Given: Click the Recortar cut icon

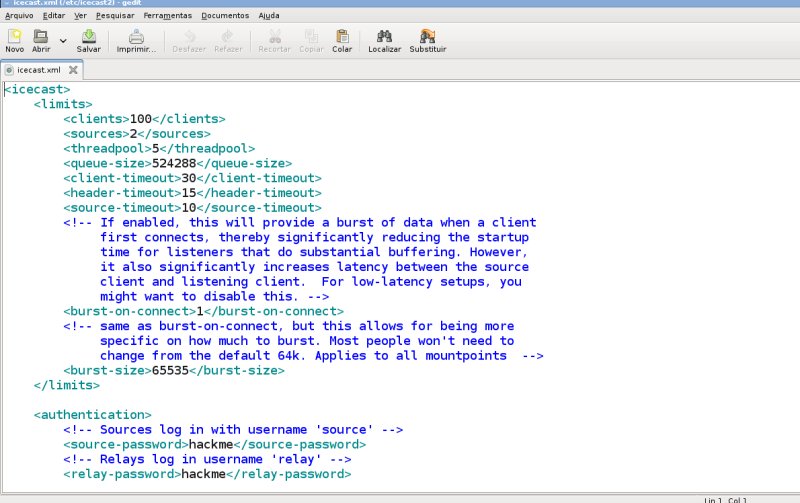Looking at the screenshot, I should pos(275,37).
